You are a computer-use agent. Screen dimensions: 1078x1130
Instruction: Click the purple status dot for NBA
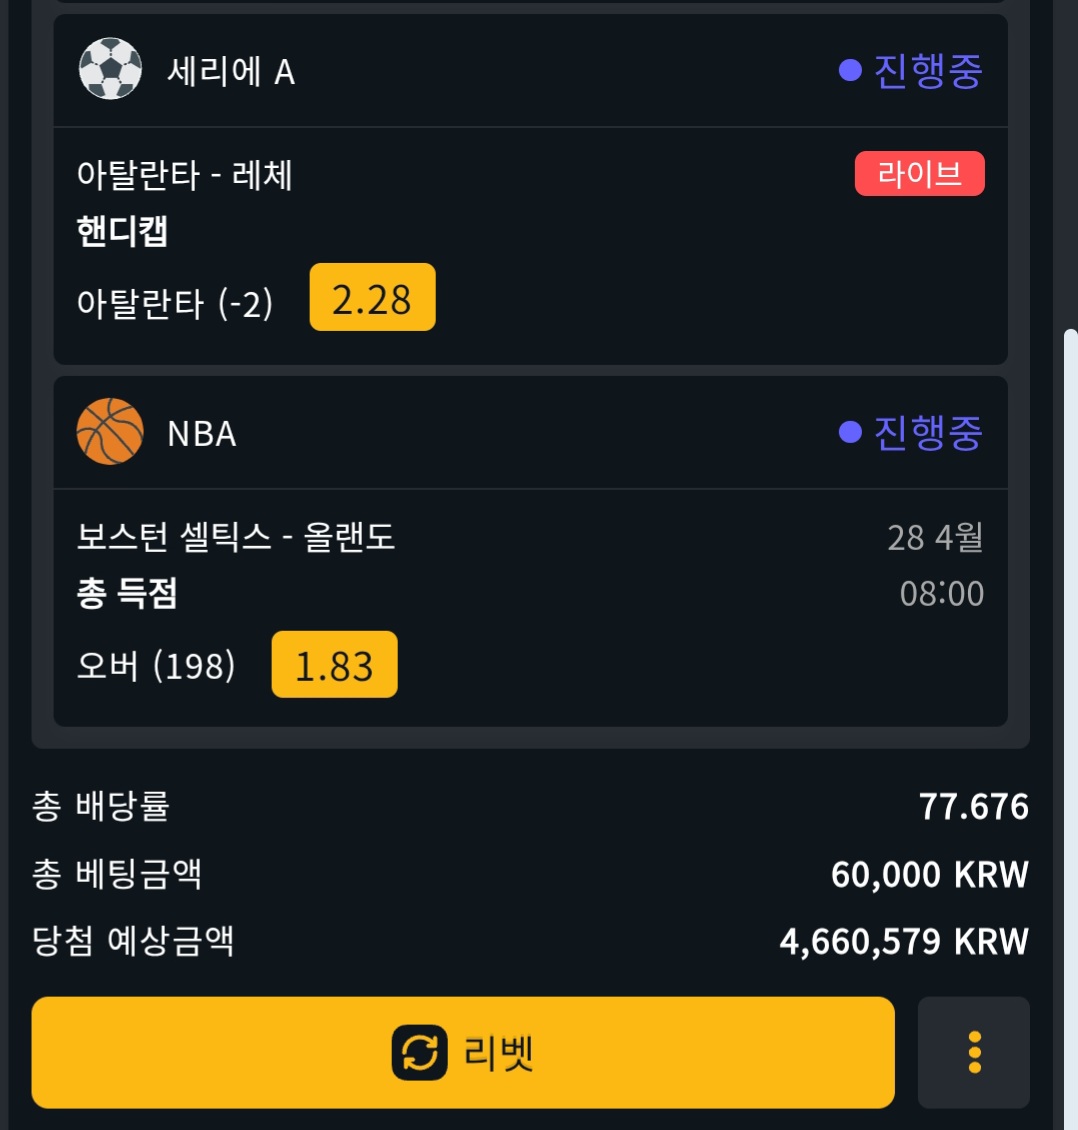pos(850,432)
